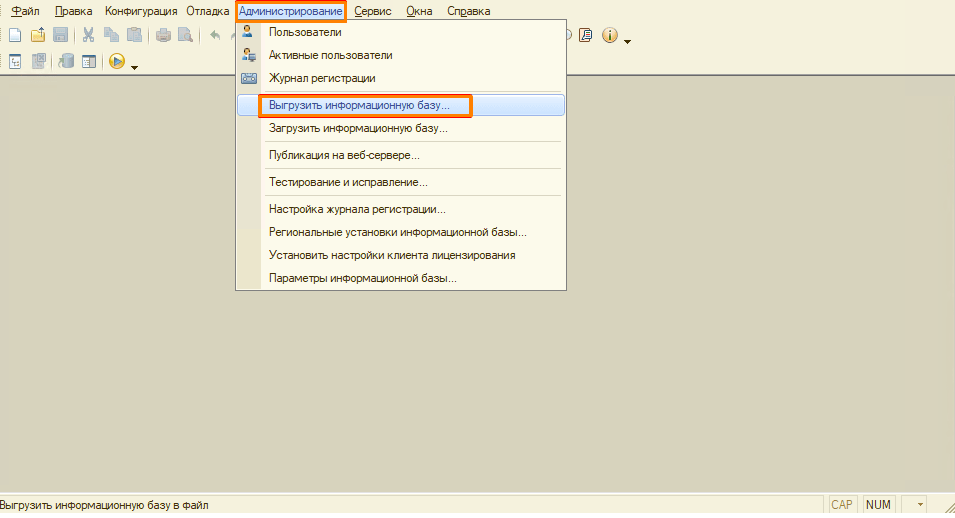Click the Paste clipboard icon
Viewport: 955px width, 518px height.
point(134,35)
